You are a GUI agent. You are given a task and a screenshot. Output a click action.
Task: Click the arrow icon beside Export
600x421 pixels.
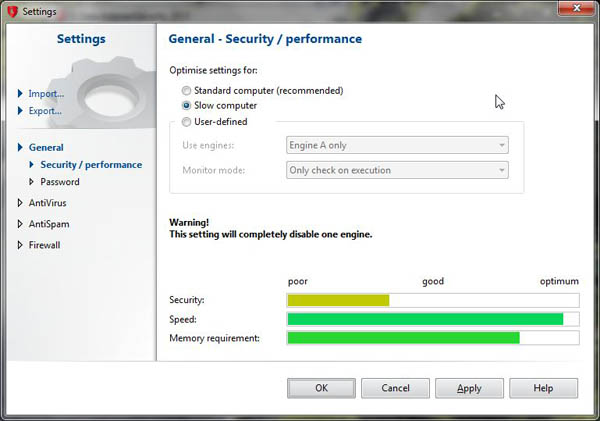tap(20, 111)
